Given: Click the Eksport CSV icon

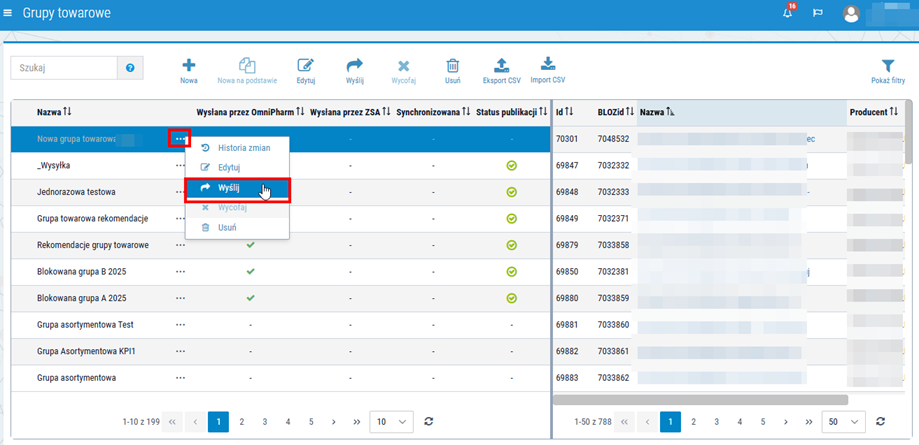Looking at the screenshot, I should pos(502,64).
